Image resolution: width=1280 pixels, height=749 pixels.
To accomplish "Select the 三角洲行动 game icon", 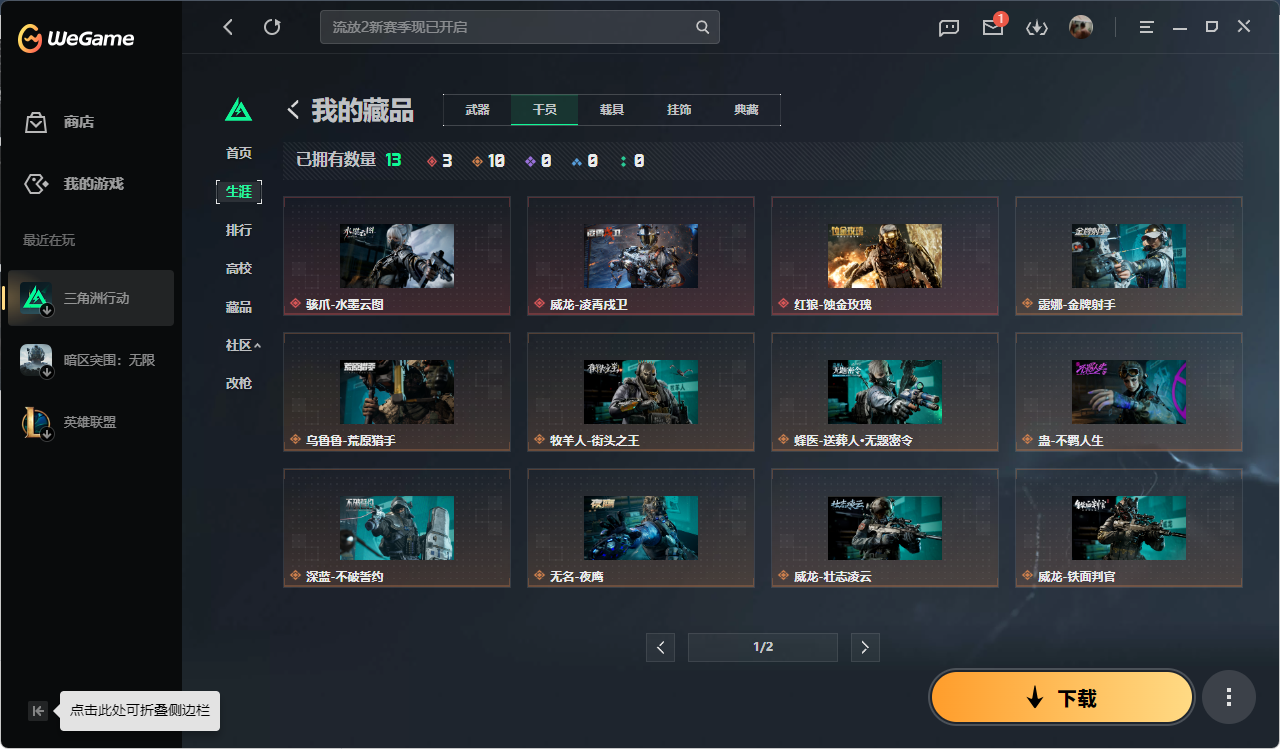I will click(x=36, y=298).
